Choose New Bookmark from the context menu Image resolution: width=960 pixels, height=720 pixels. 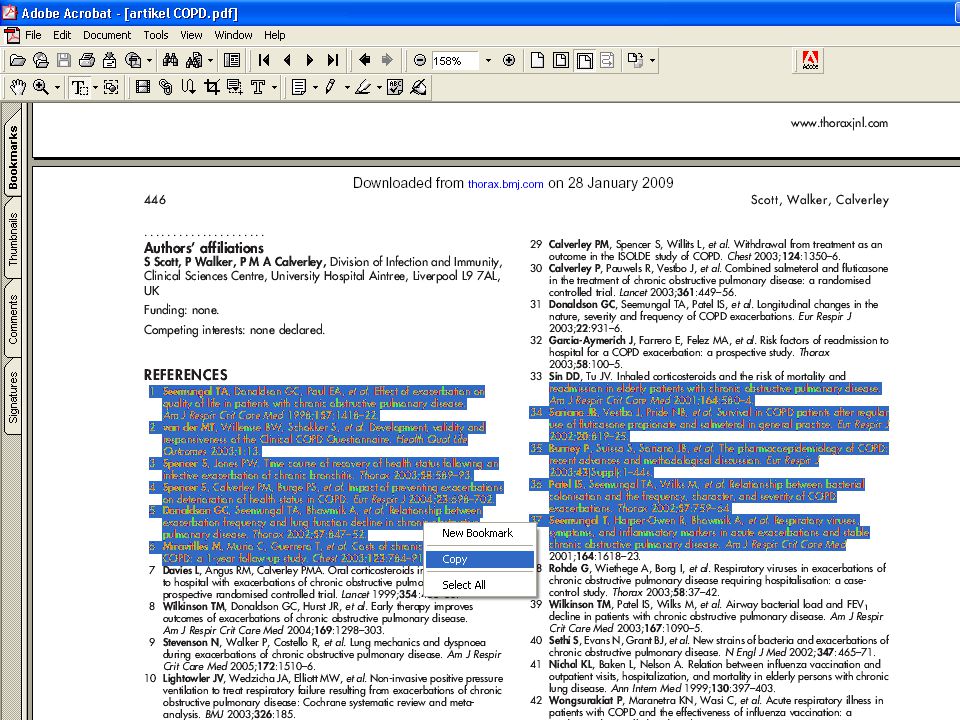(479, 533)
